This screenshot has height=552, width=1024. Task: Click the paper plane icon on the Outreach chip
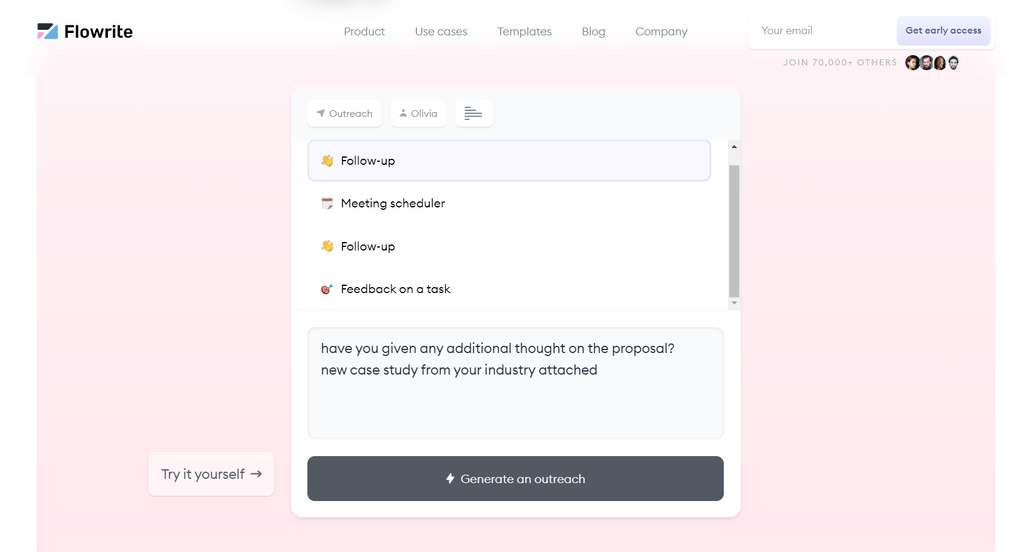point(321,114)
